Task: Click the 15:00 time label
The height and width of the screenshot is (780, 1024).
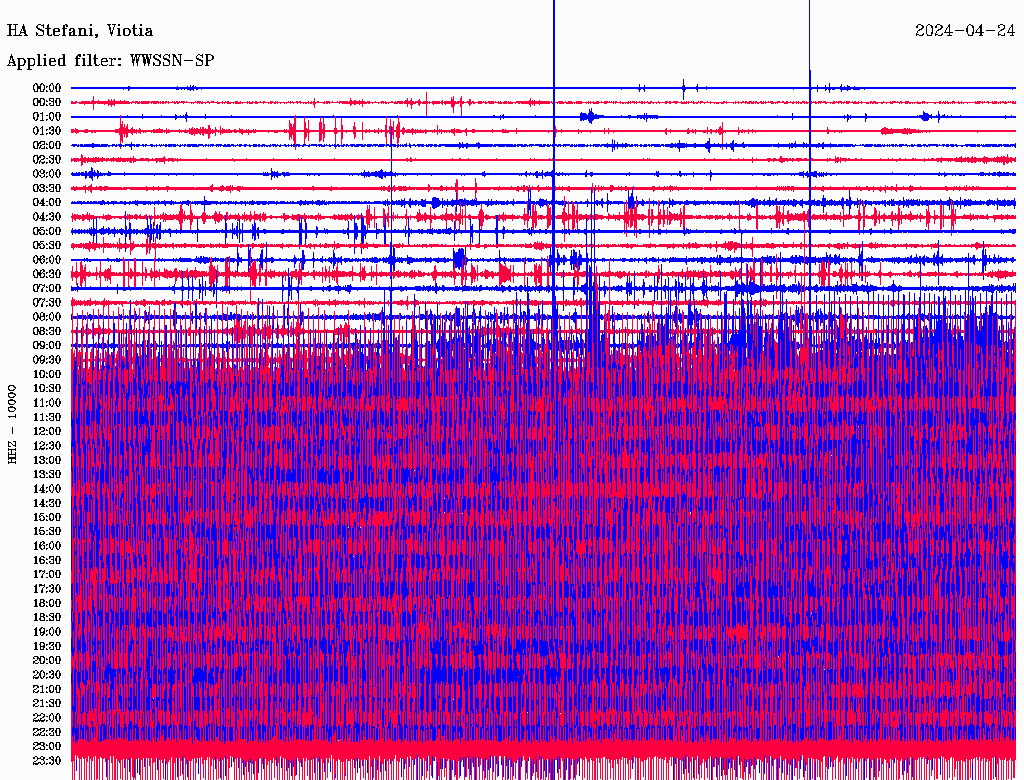Action: click(x=47, y=517)
